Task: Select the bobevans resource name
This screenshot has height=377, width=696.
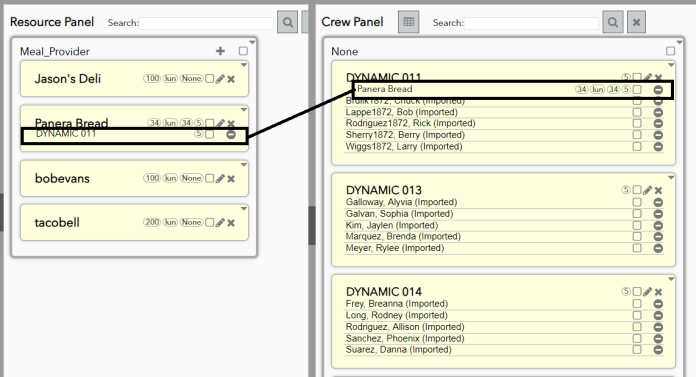Action: point(62,179)
